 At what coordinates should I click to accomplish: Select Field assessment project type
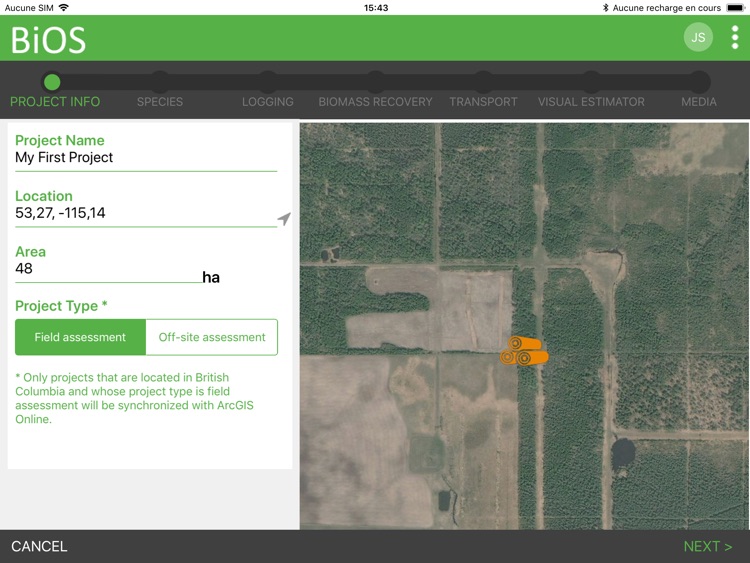tap(80, 337)
